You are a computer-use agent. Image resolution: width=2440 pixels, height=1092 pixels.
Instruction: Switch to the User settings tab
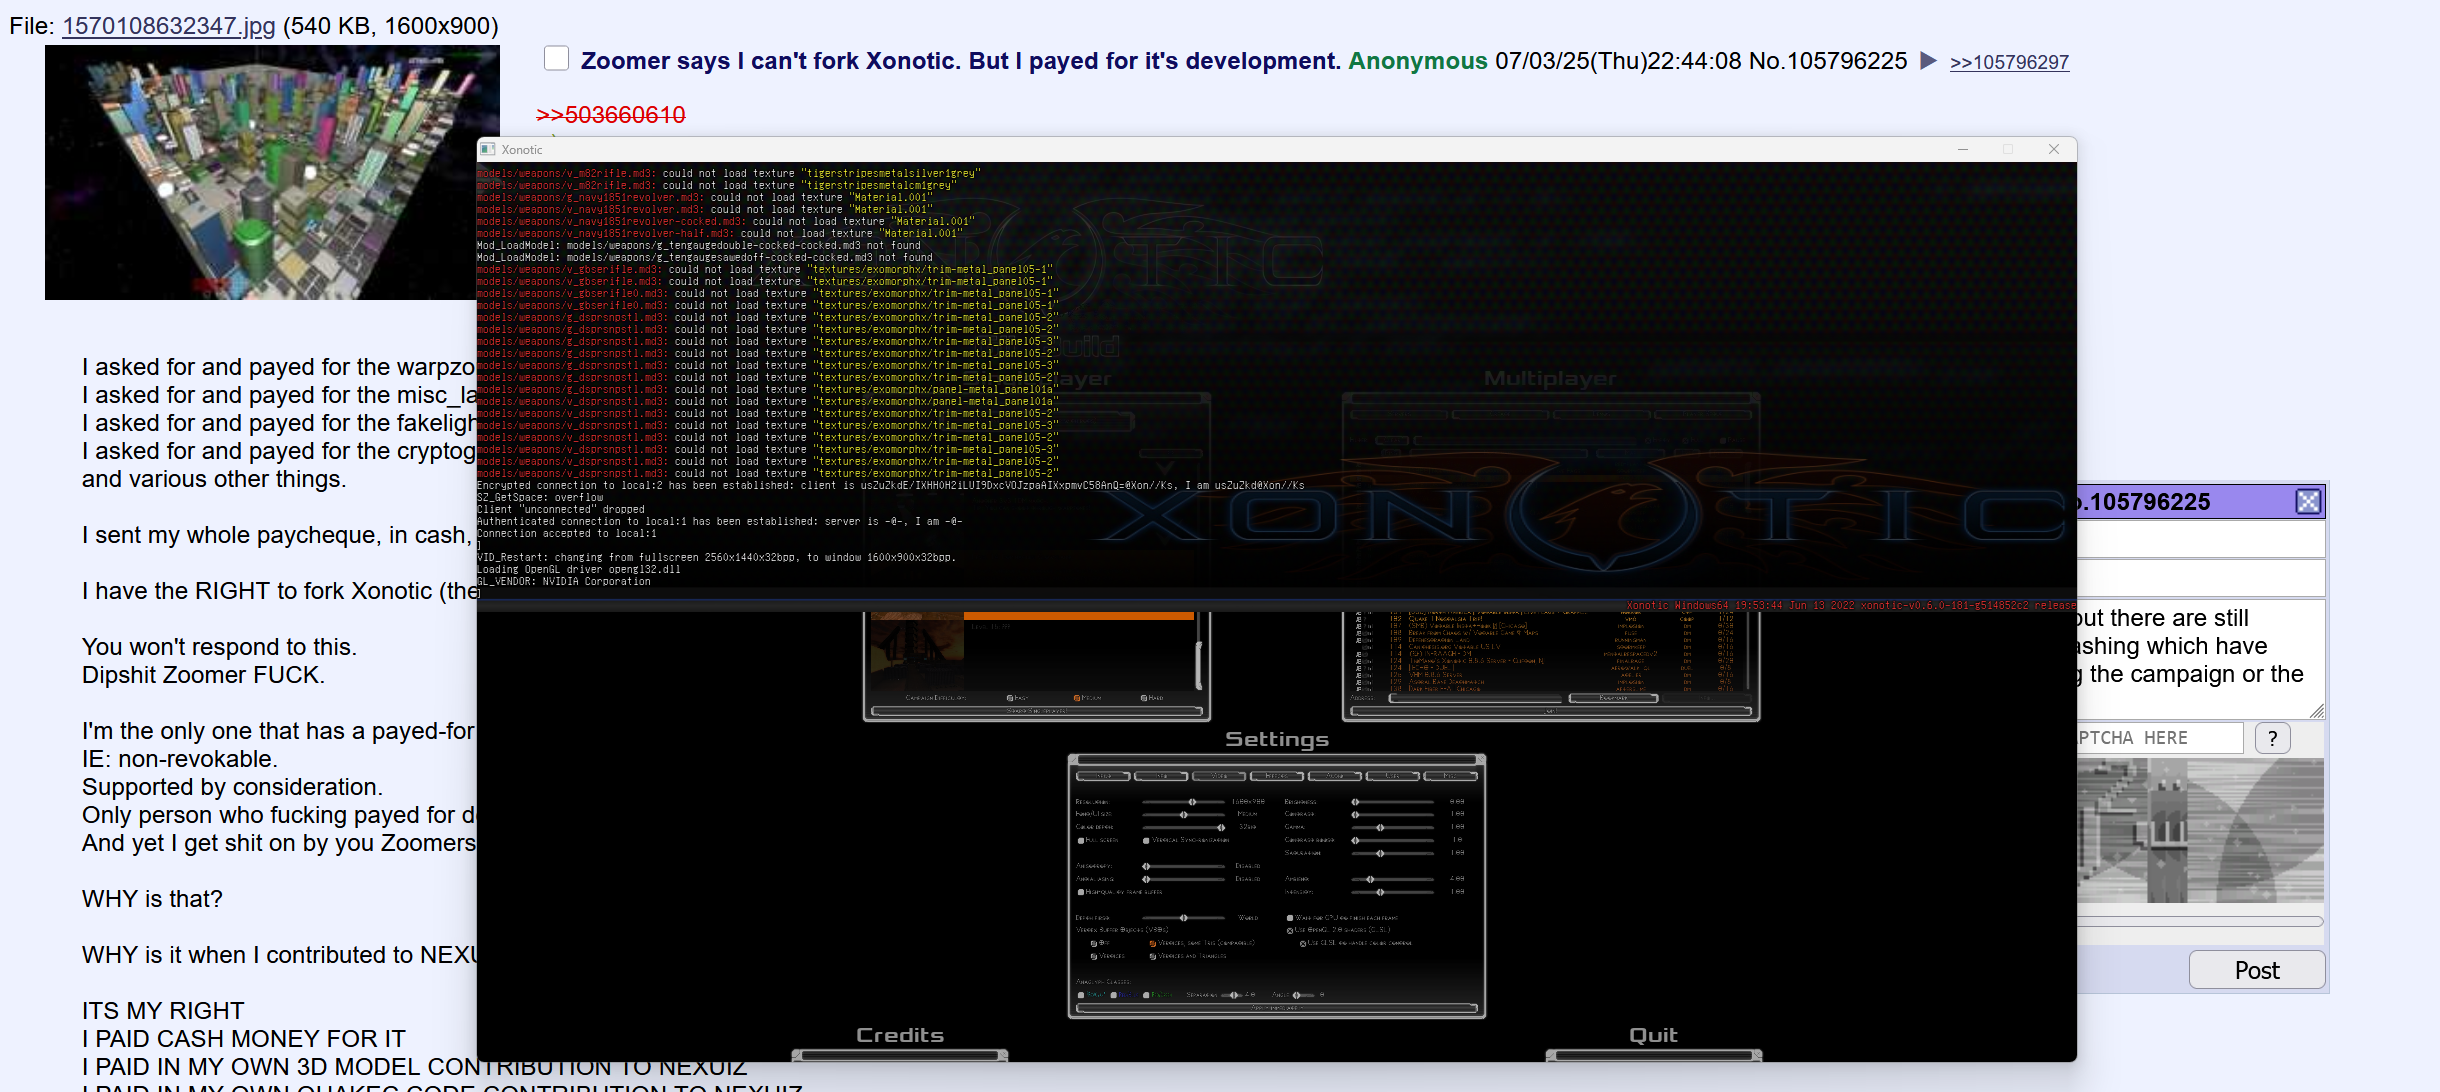(x=1392, y=776)
